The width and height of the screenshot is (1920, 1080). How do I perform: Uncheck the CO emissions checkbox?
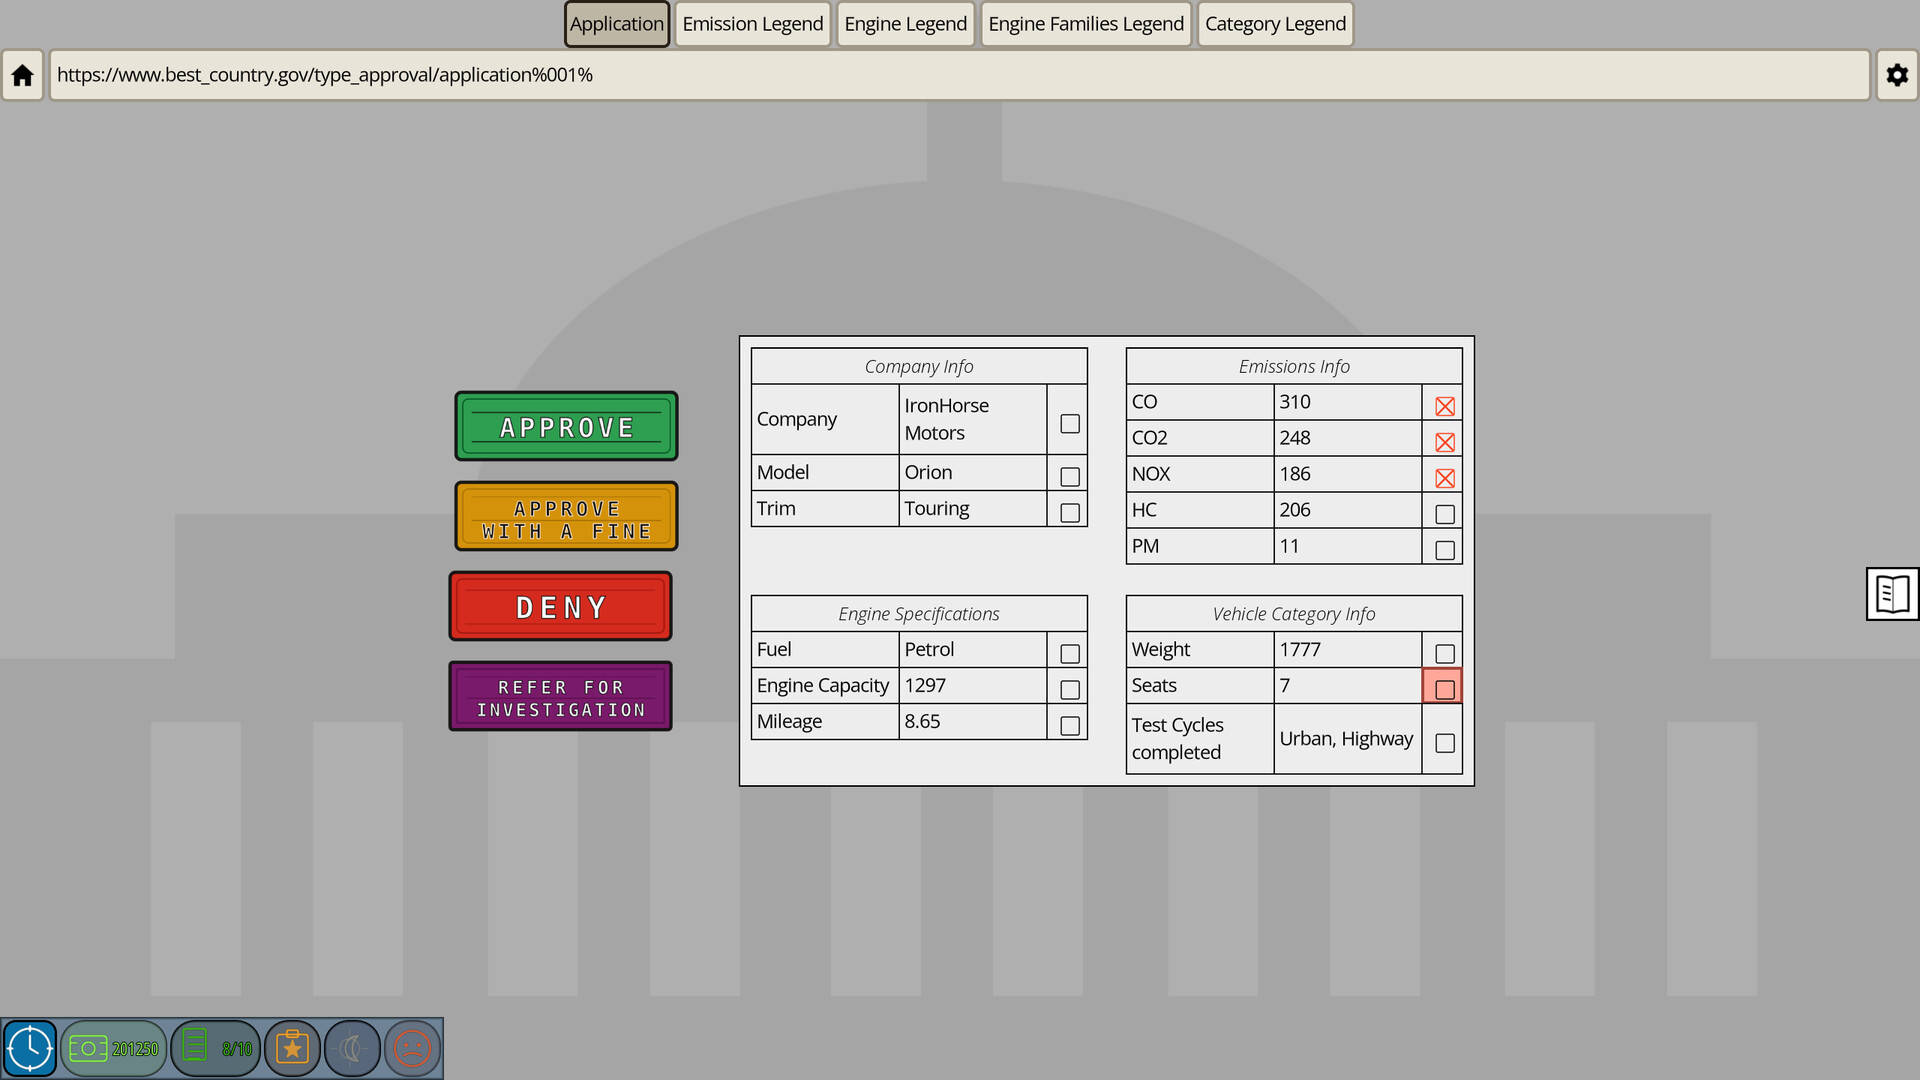tap(1444, 406)
